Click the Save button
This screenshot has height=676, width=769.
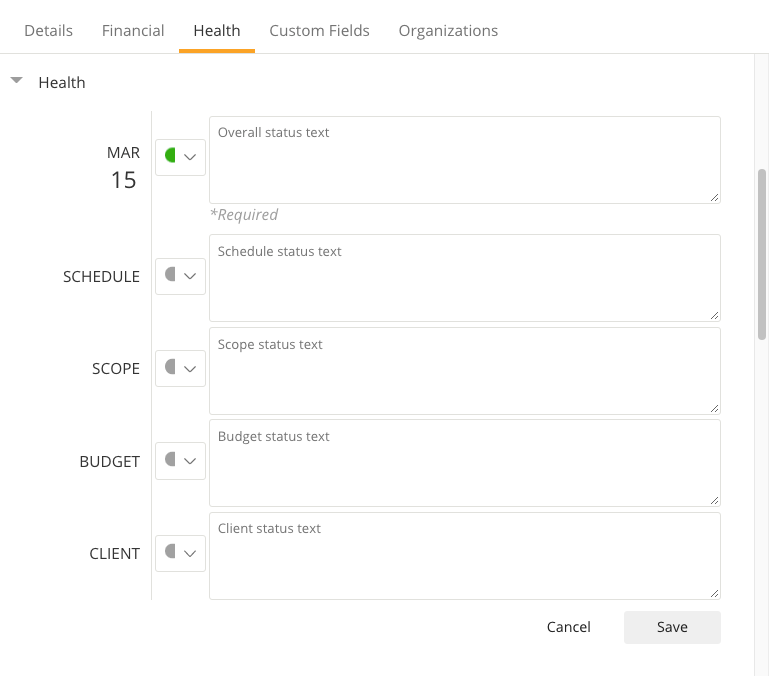click(672, 627)
